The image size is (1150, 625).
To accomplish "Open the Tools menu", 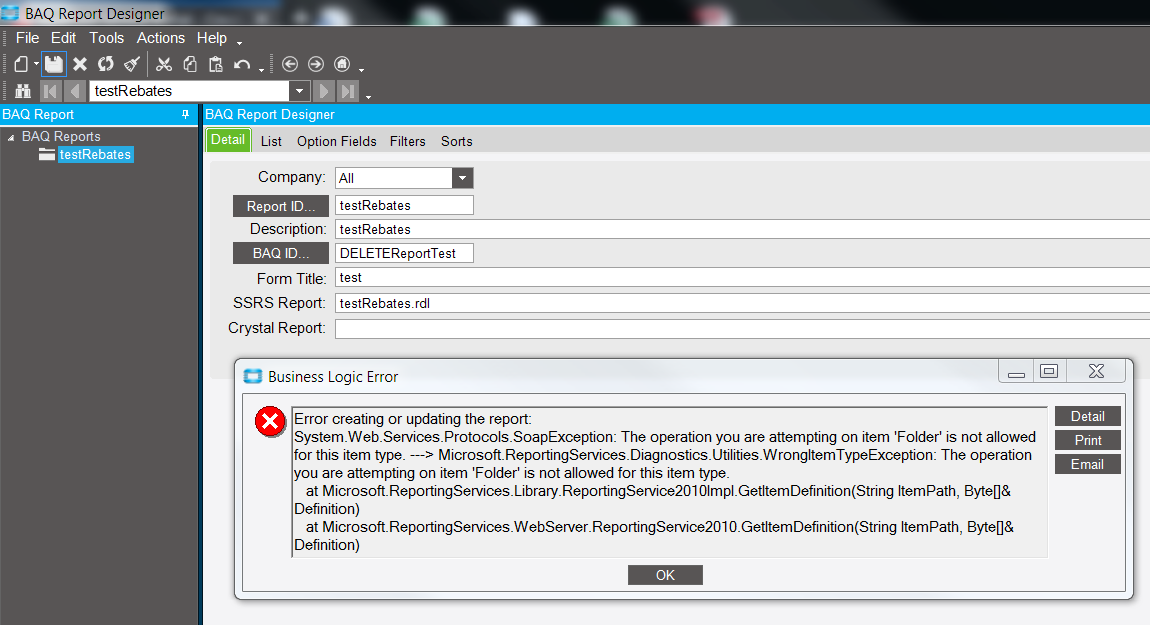I will (x=106, y=38).
